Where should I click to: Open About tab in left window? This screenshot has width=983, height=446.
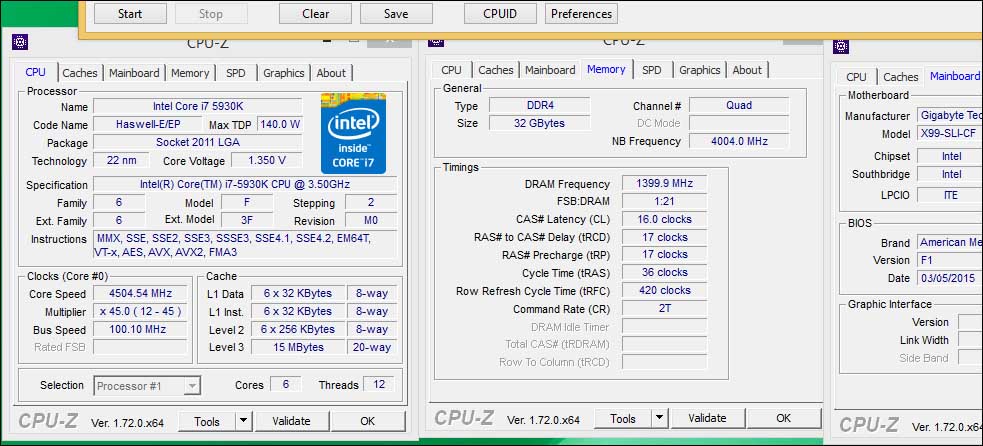pyautogui.click(x=331, y=73)
